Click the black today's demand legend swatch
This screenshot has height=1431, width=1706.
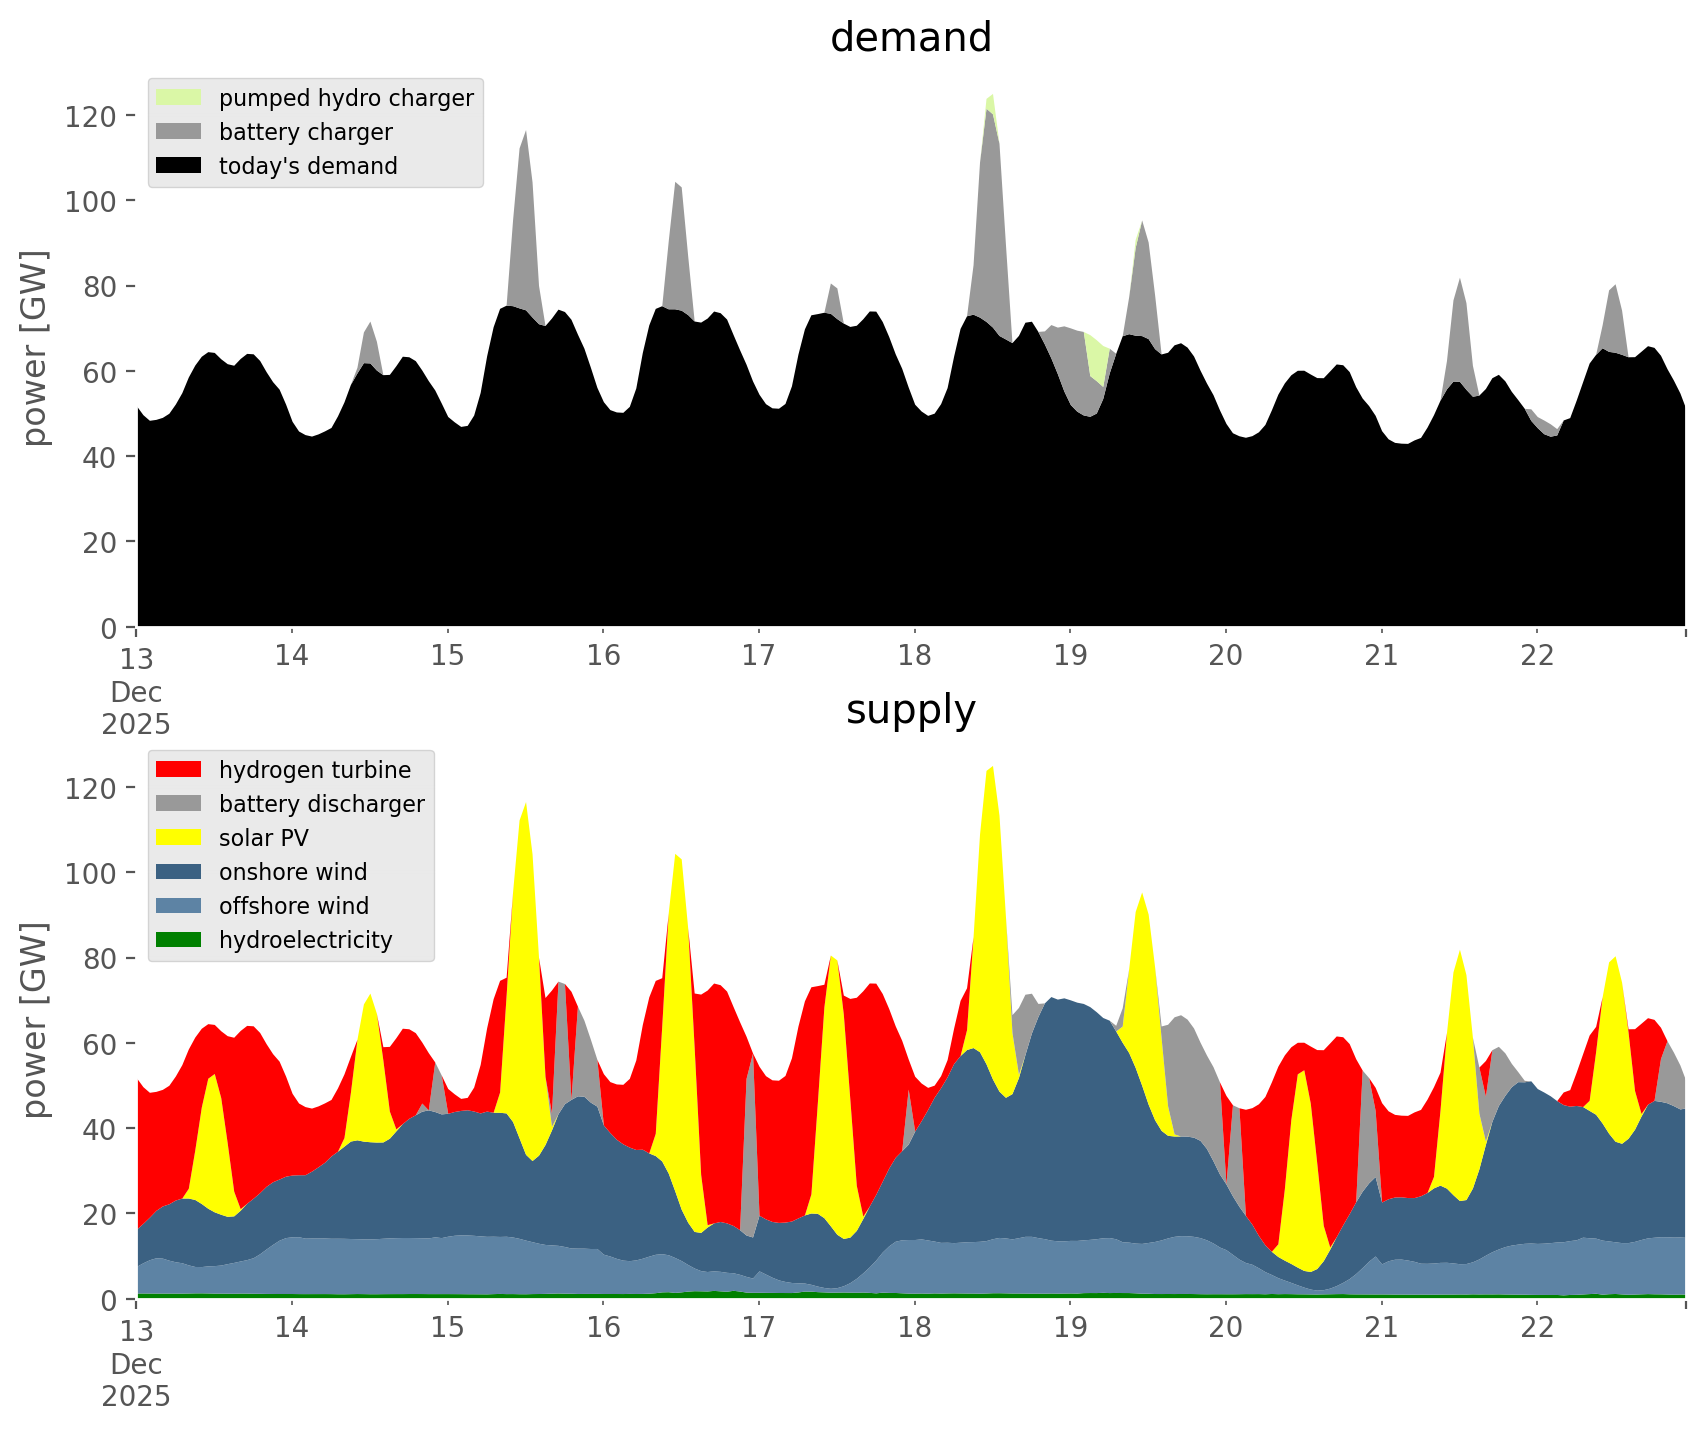coord(179,166)
